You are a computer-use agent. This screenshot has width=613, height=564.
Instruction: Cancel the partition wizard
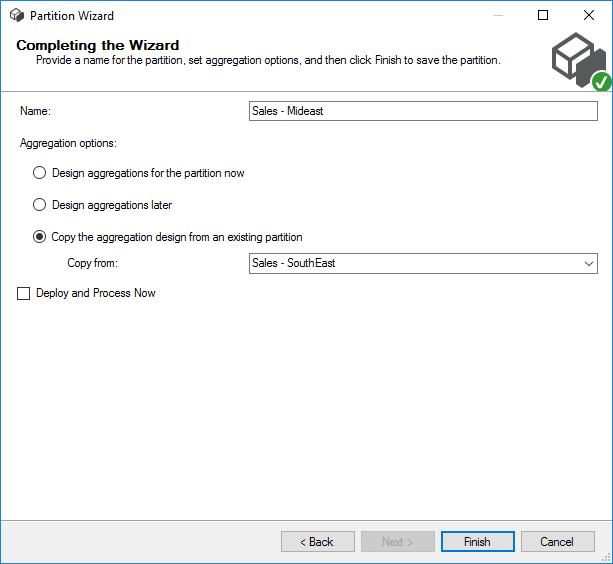click(x=557, y=542)
